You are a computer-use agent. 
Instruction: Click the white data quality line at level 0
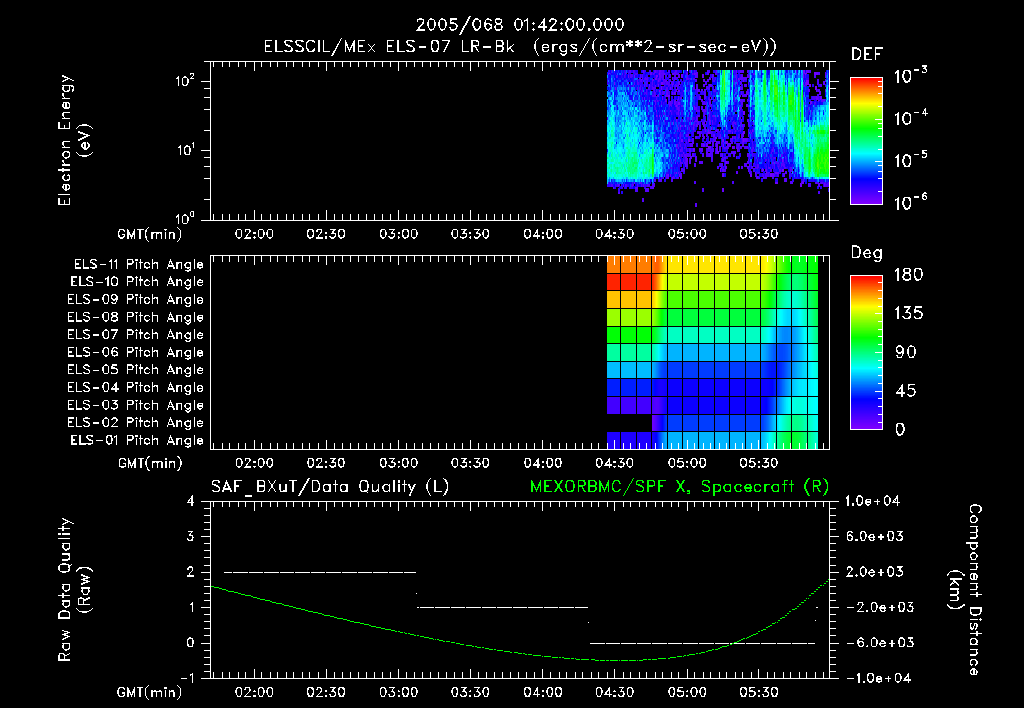[703, 643]
